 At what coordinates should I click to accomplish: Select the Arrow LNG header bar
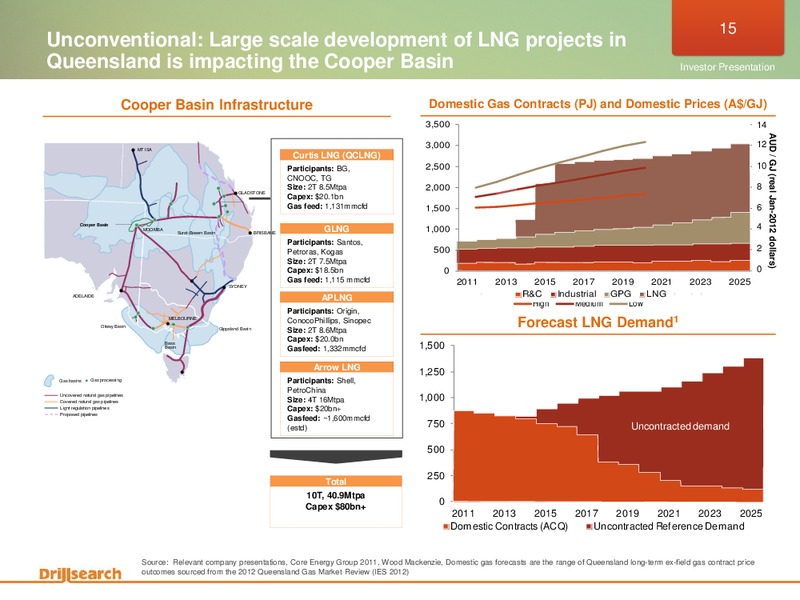336,367
